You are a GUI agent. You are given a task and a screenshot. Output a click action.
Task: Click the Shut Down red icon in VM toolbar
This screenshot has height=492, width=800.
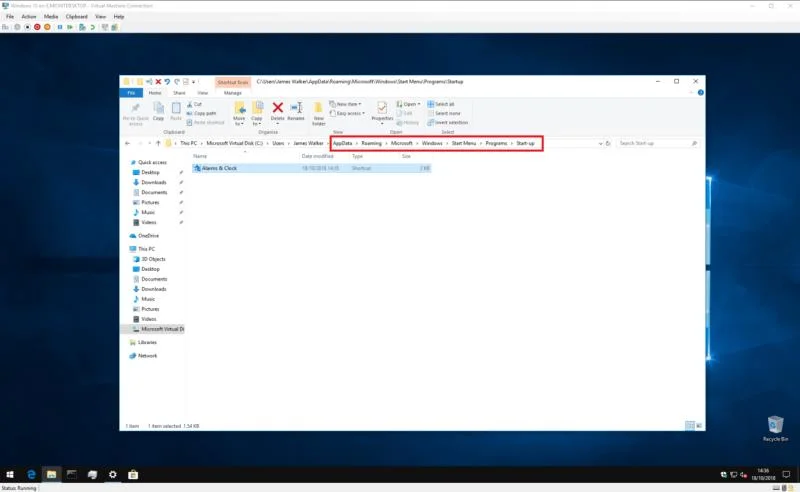coord(37,27)
